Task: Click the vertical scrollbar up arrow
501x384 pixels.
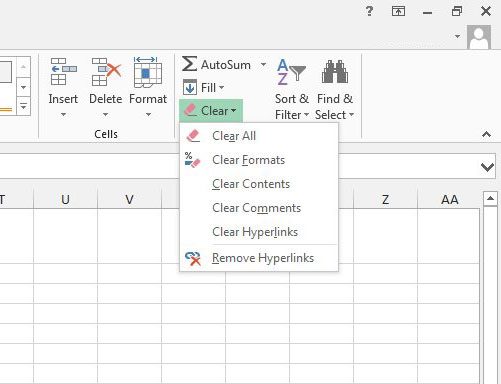Action: click(490, 199)
